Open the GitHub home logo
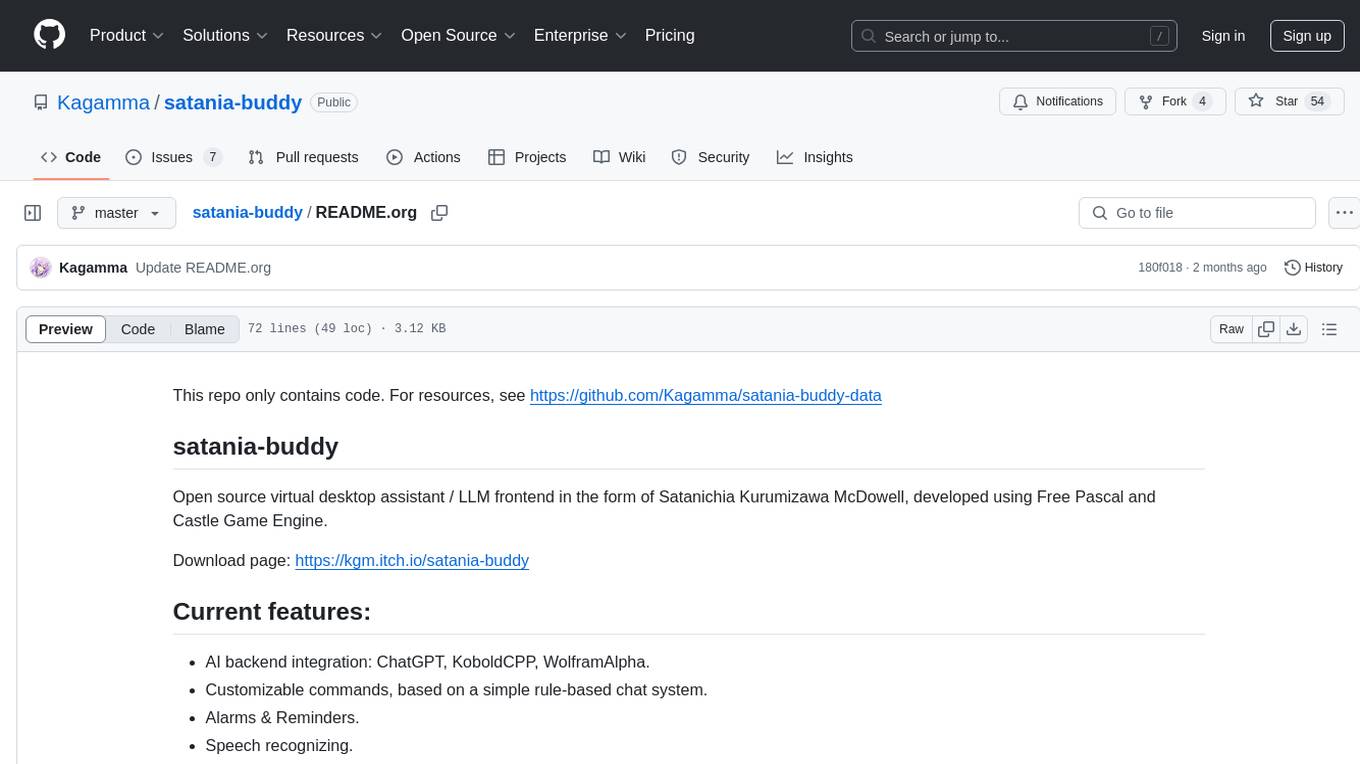The height and width of the screenshot is (764, 1360). [49, 35]
